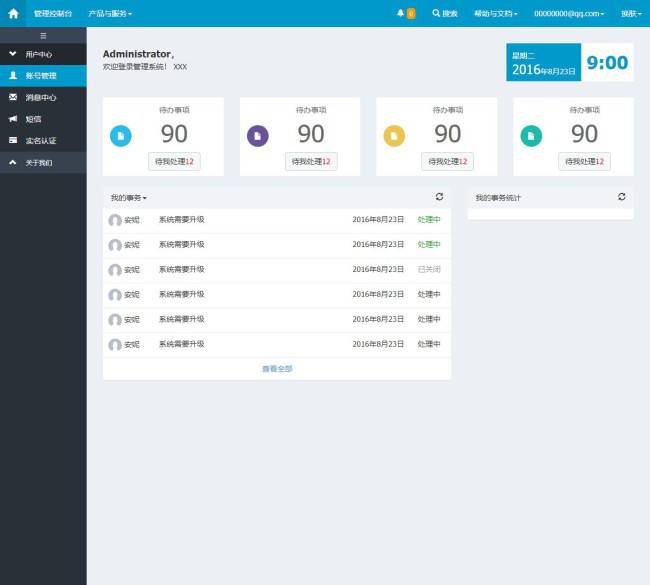
Task: Collapse sidebar with the hamburger icon
Action: [43, 36]
